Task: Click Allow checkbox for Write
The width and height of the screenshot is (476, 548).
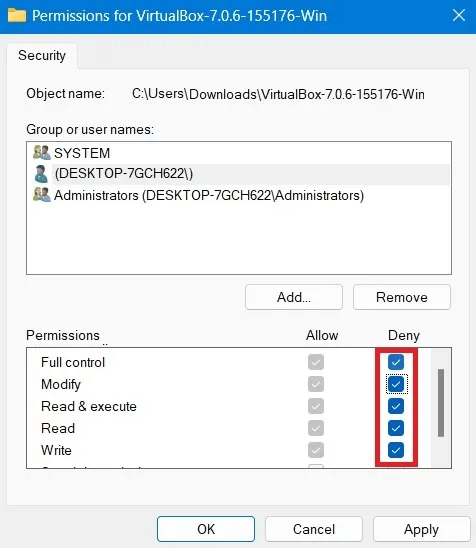Action: (x=316, y=450)
